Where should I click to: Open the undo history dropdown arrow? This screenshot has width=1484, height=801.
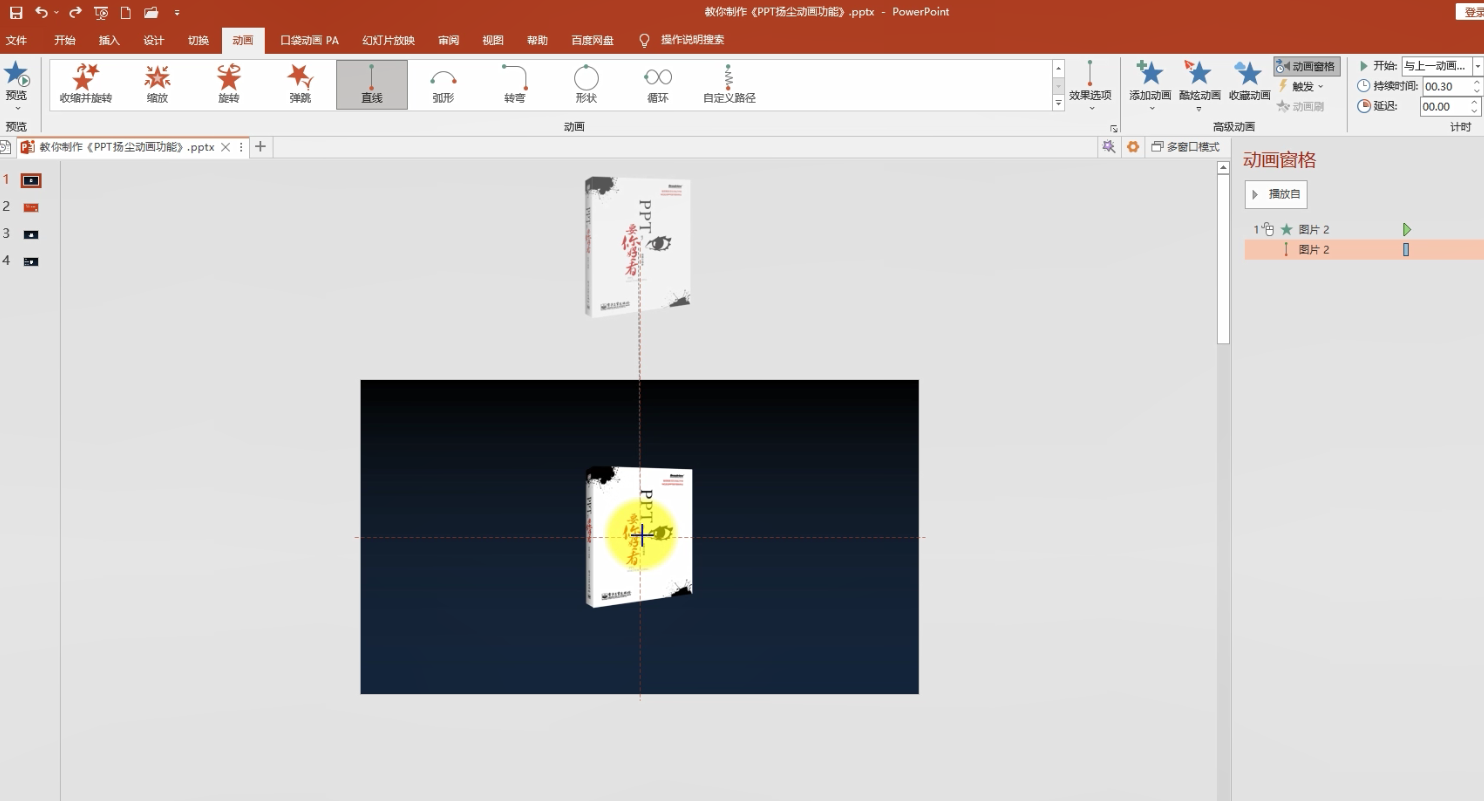pos(56,12)
